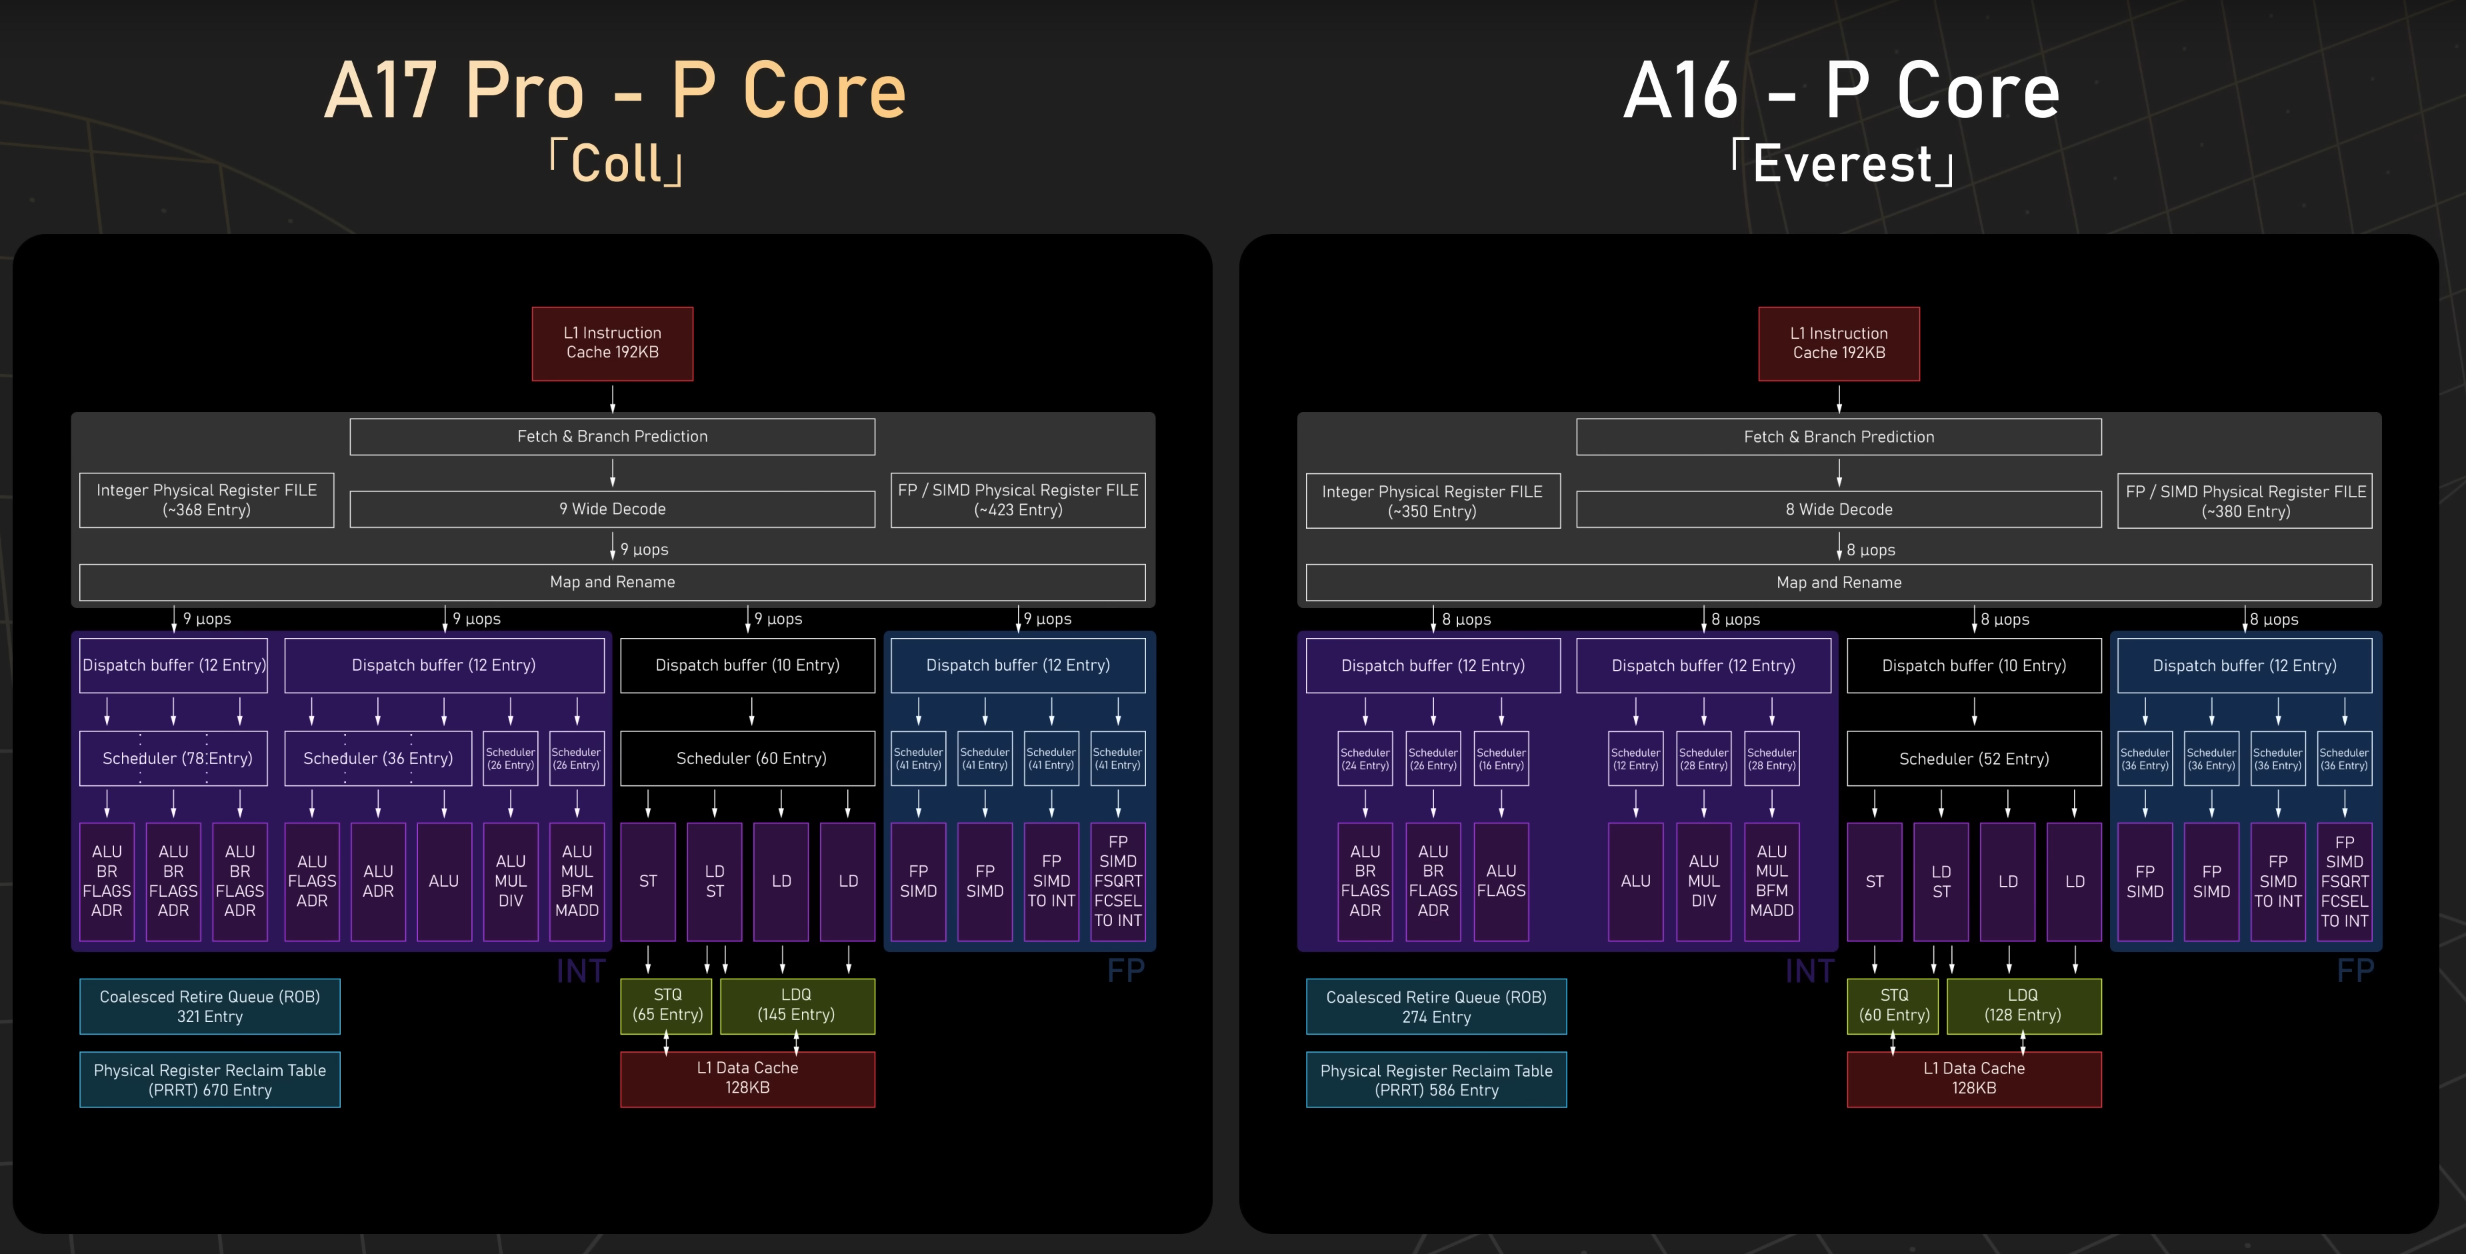Viewport: 2466px width, 1254px height.
Task: Click A17 Pro's 'ALU FLAGS ADR' unit without BR
Action: 312,881
